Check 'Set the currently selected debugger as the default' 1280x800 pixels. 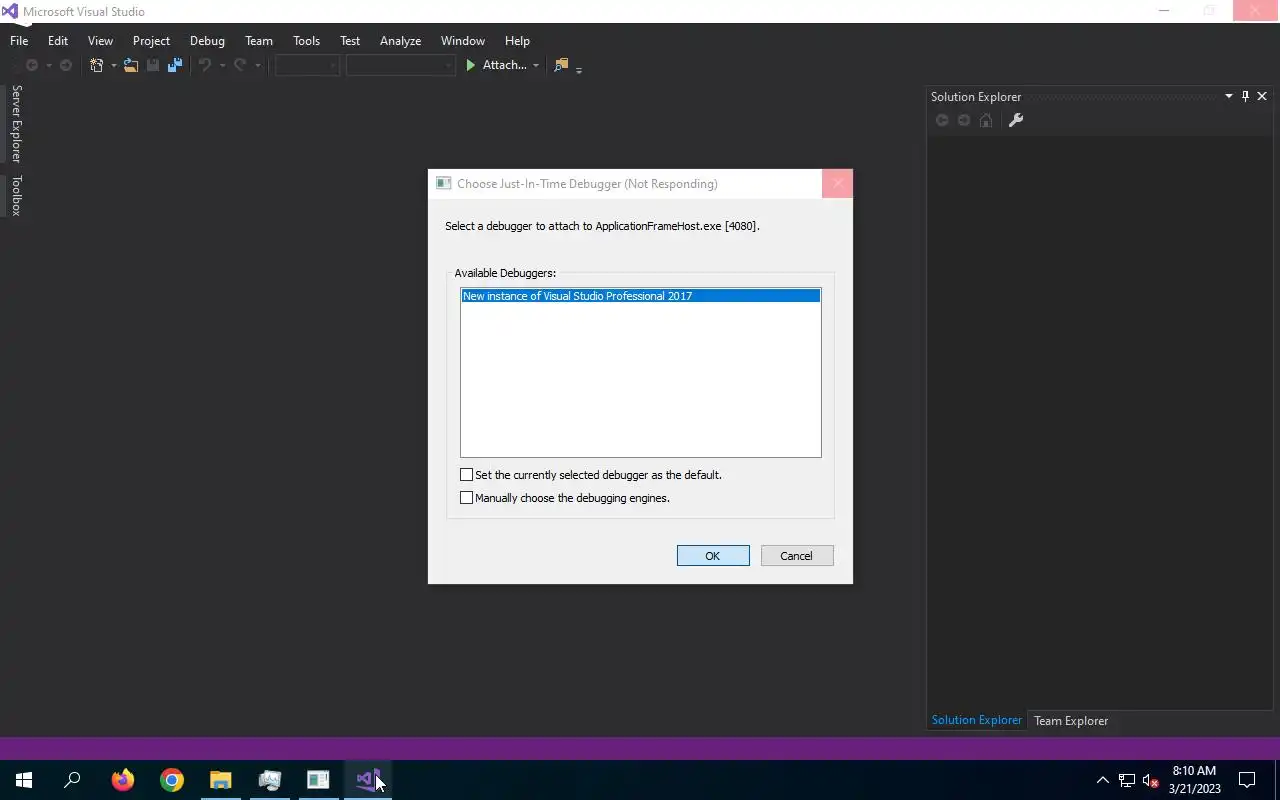coord(466,475)
